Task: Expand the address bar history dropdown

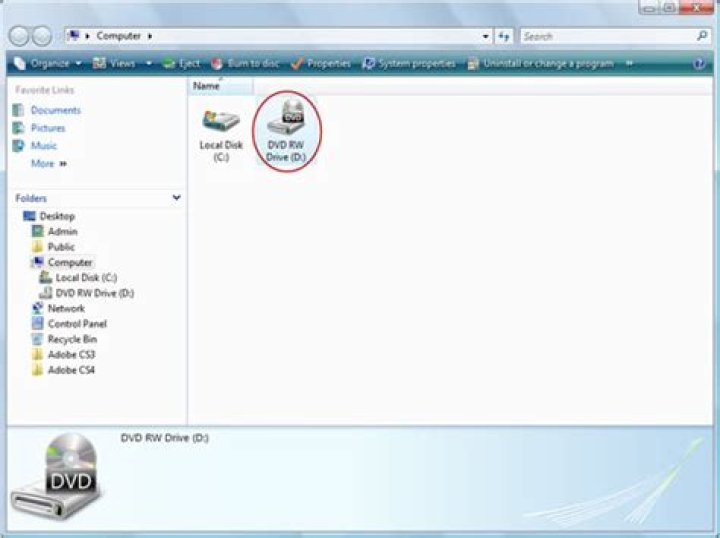Action: click(486, 36)
